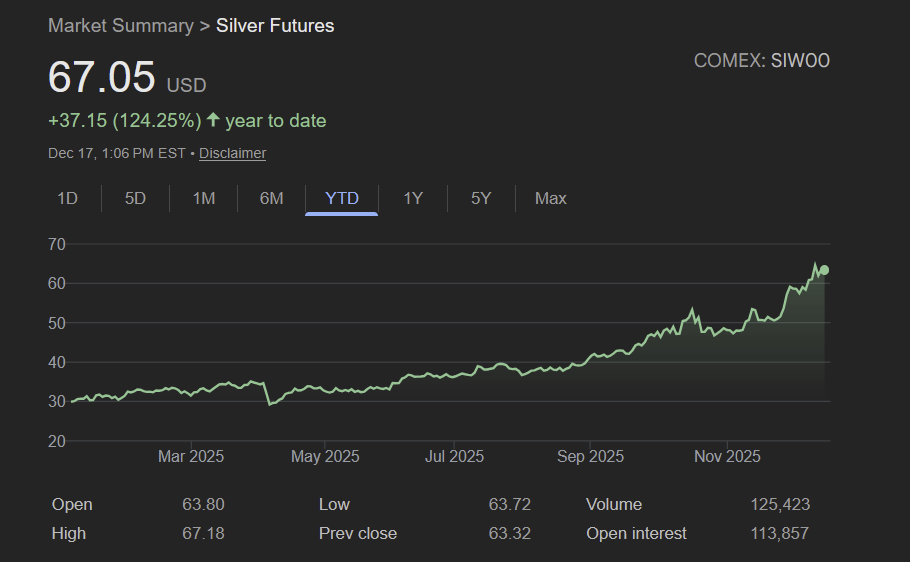The height and width of the screenshot is (562, 910).
Task: Open the Disclaimer link
Action: (232, 153)
